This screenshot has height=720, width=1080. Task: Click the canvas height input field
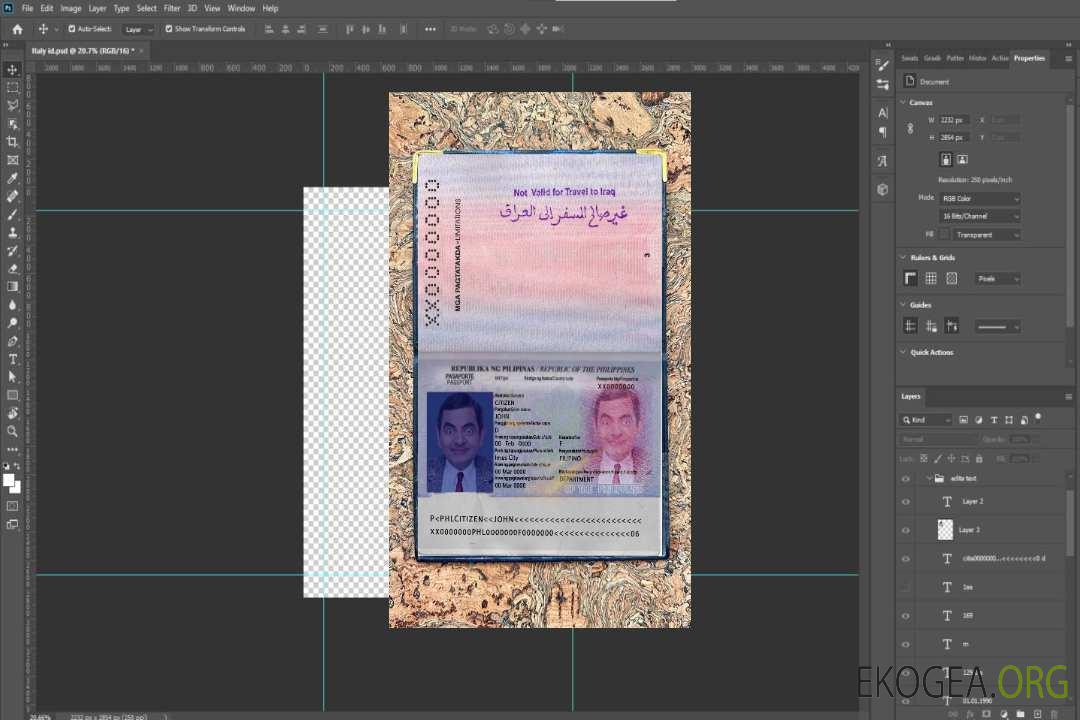(x=954, y=138)
